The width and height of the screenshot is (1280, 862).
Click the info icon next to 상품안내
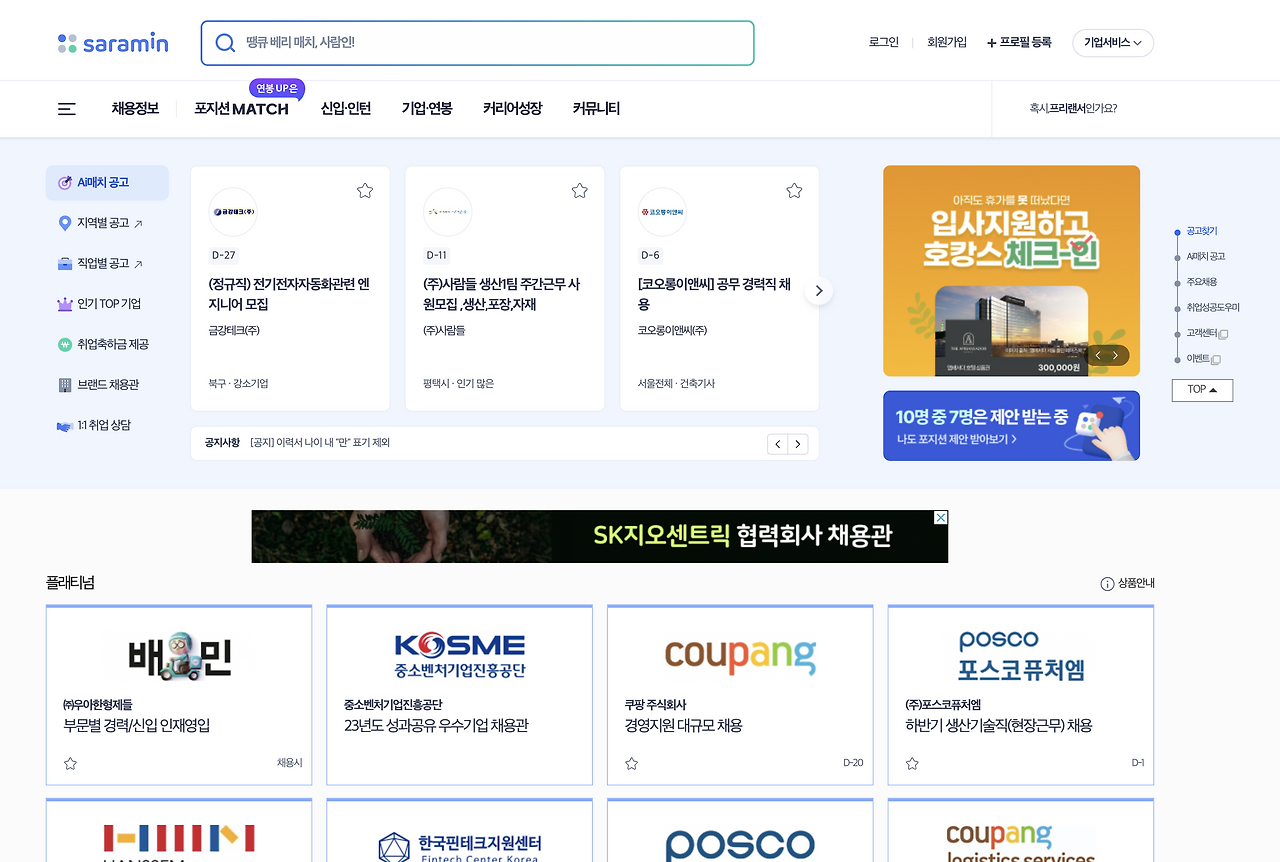tap(1108, 582)
